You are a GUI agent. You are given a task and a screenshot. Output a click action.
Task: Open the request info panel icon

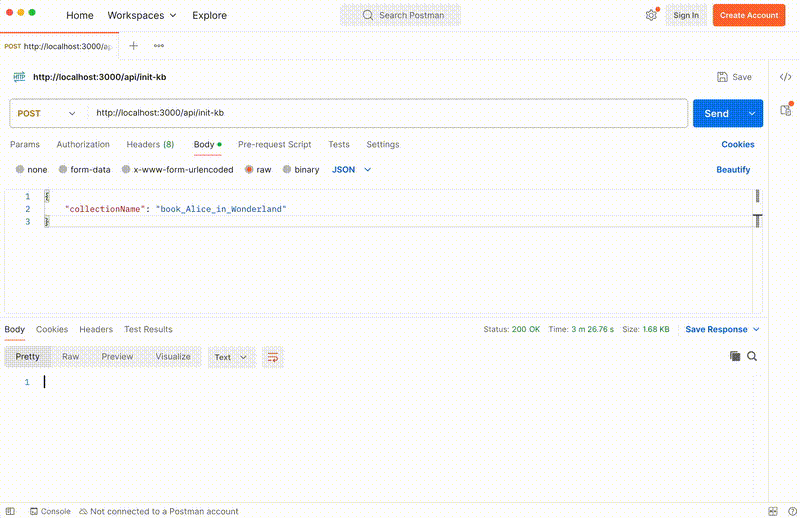click(786, 110)
